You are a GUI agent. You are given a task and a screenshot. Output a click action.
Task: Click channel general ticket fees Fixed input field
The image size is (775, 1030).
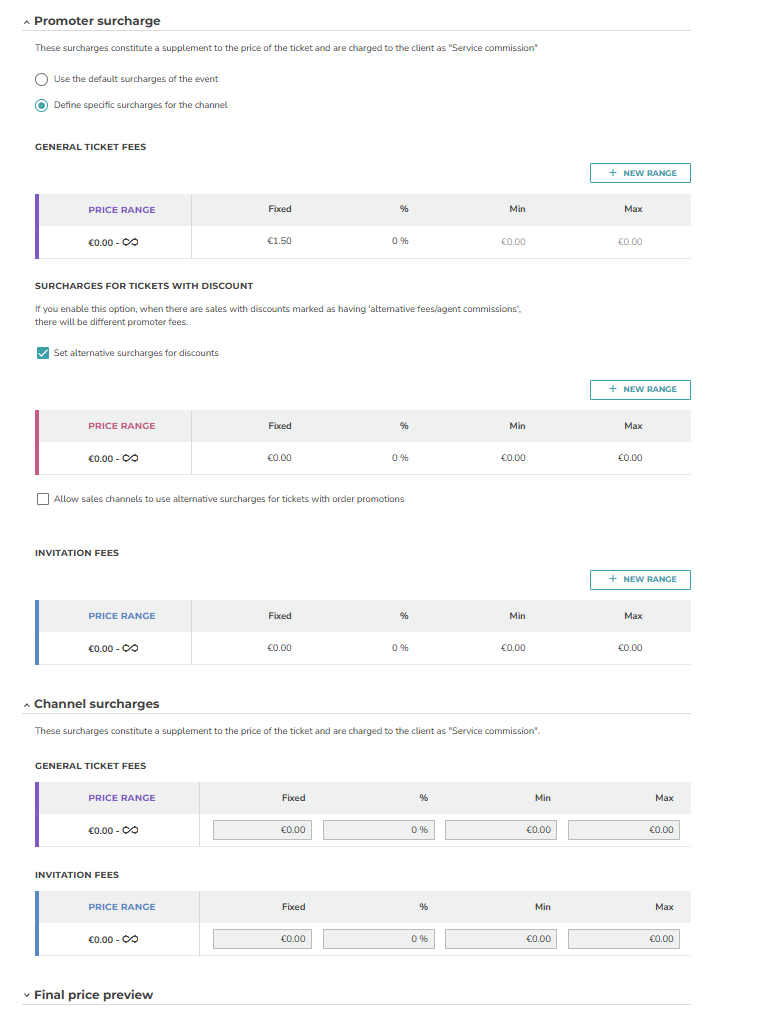[262, 830]
